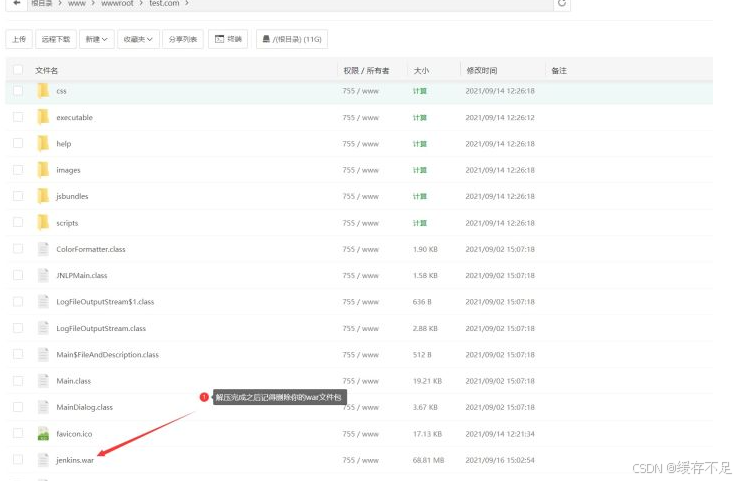Open the jsbundles folder icon
Image resolution: width=743 pixels, height=481 pixels.
[x=43, y=196]
